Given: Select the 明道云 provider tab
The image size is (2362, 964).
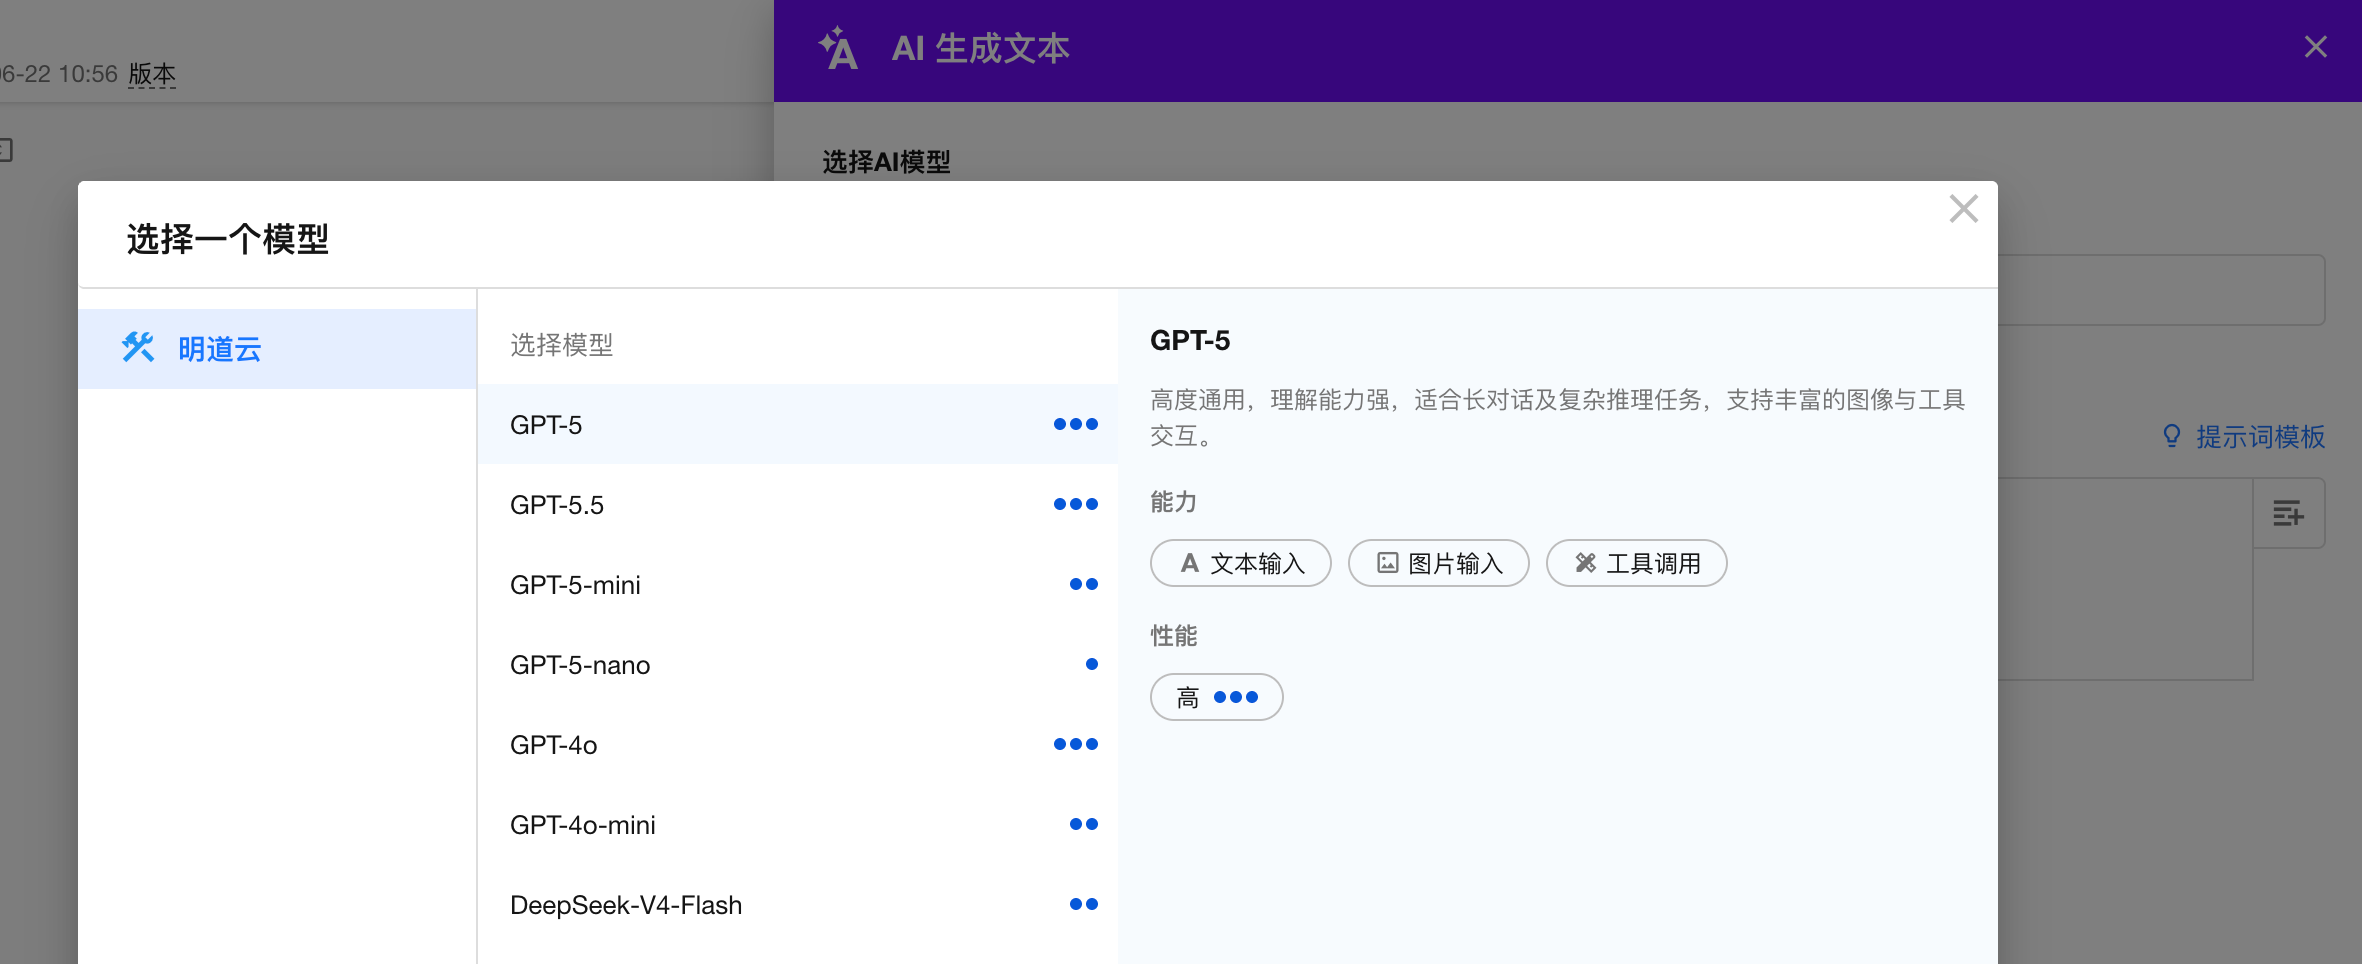Looking at the screenshot, I should pyautogui.click(x=277, y=348).
